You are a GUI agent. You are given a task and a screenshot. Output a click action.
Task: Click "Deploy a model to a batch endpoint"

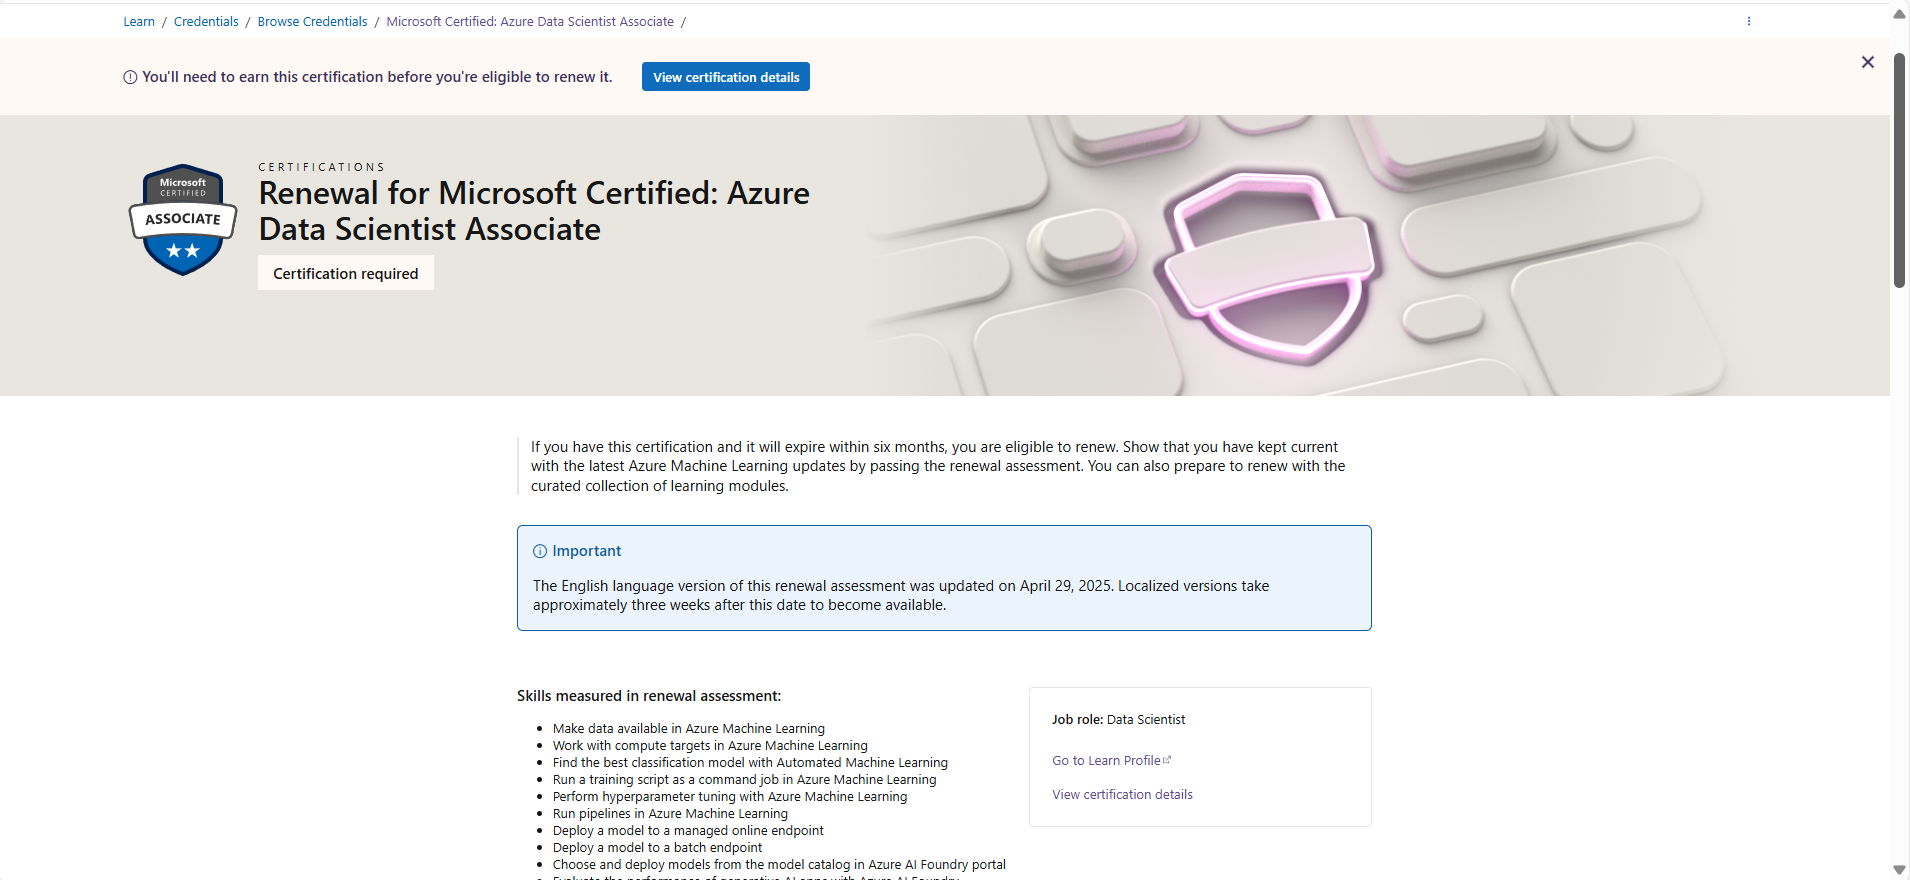[657, 847]
